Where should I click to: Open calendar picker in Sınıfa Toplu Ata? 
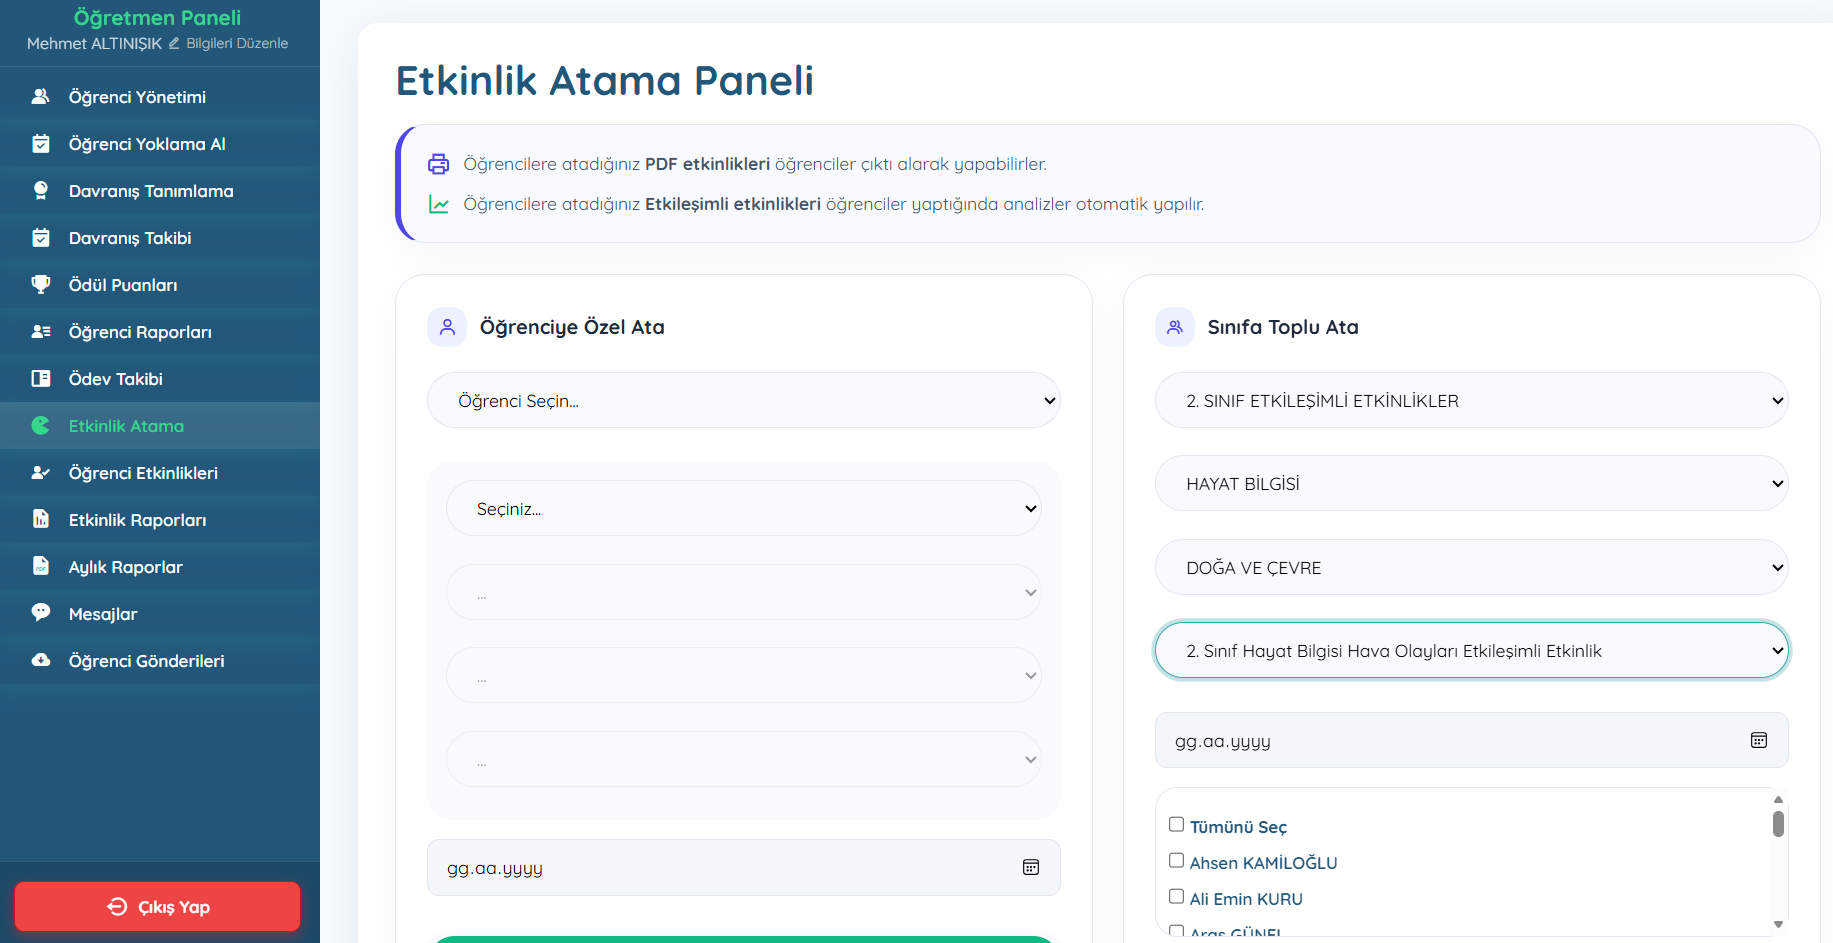coord(1758,740)
